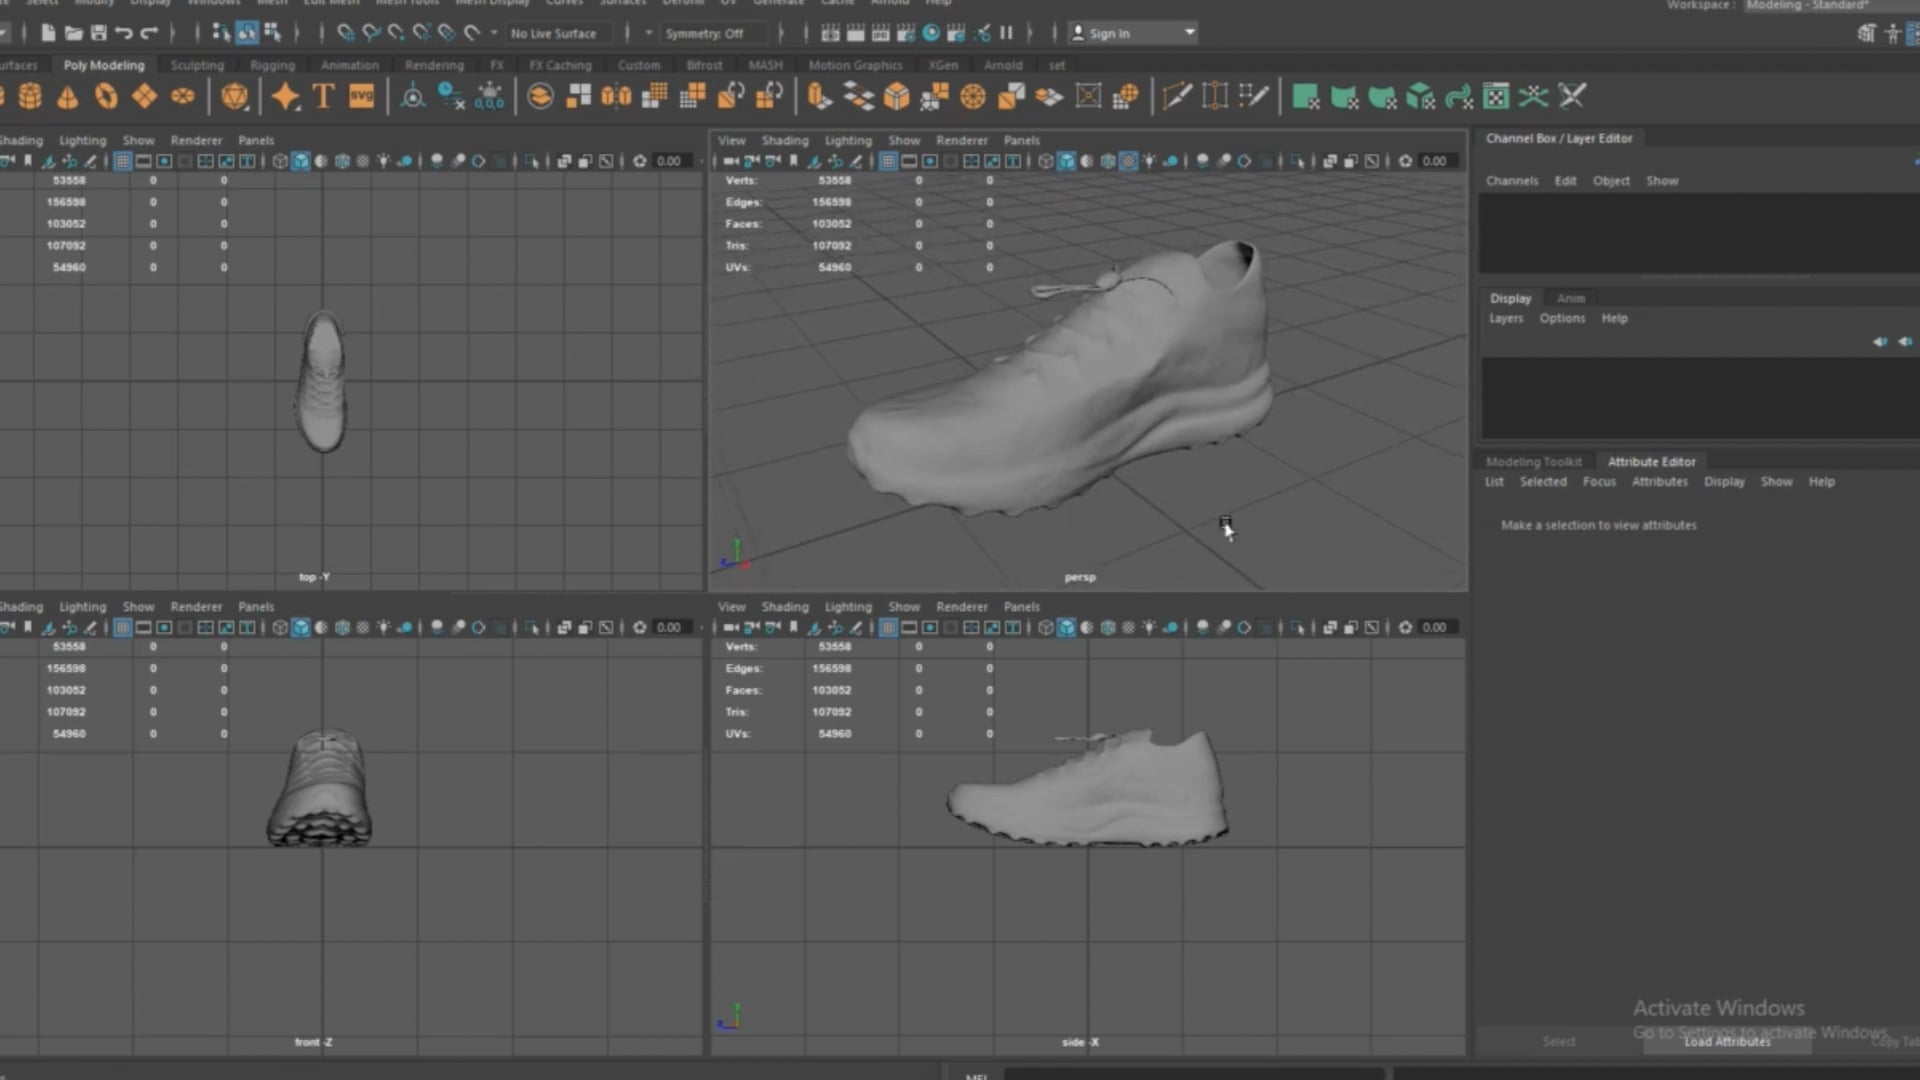This screenshot has width=1920, height=1080.
Task: Toggle isolate select in the persp panel toolbar
Action: [1298, 161]
